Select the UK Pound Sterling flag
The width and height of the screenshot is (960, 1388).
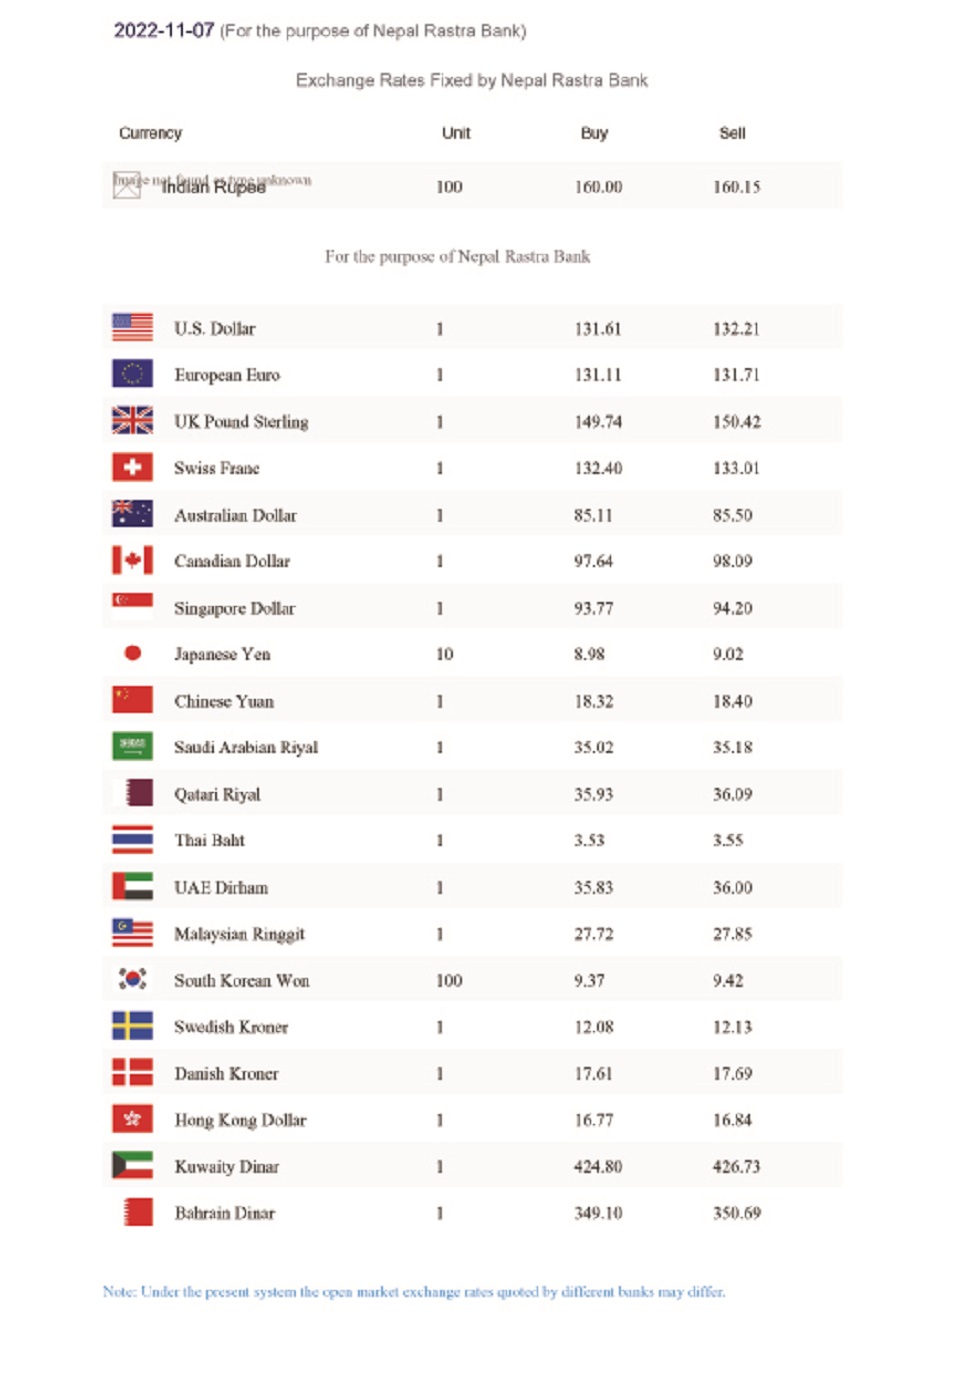(x=132, y=420)
